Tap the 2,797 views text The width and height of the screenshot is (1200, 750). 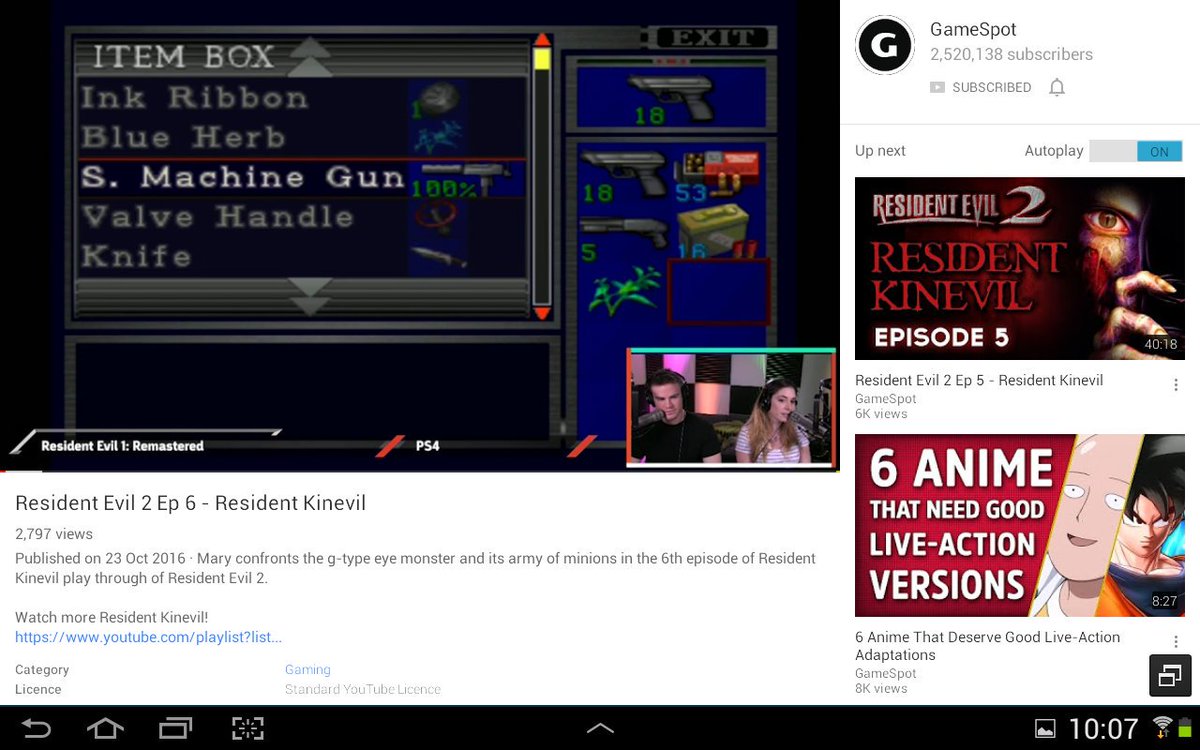(x=54, y=534)
